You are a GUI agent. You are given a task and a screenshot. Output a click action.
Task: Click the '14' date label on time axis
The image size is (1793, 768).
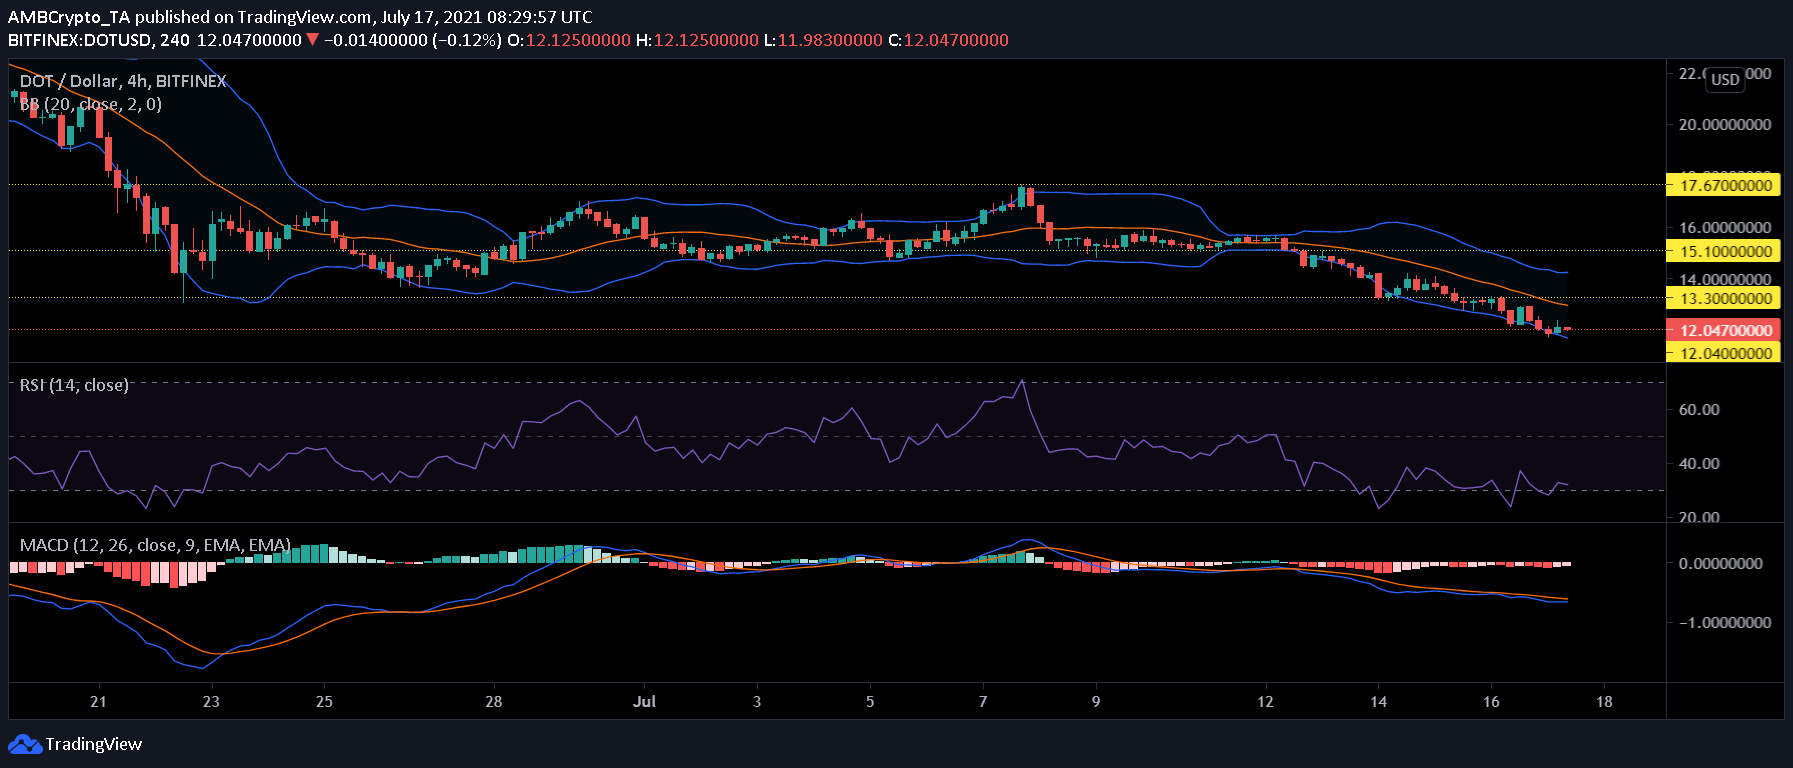point(1379,701)
